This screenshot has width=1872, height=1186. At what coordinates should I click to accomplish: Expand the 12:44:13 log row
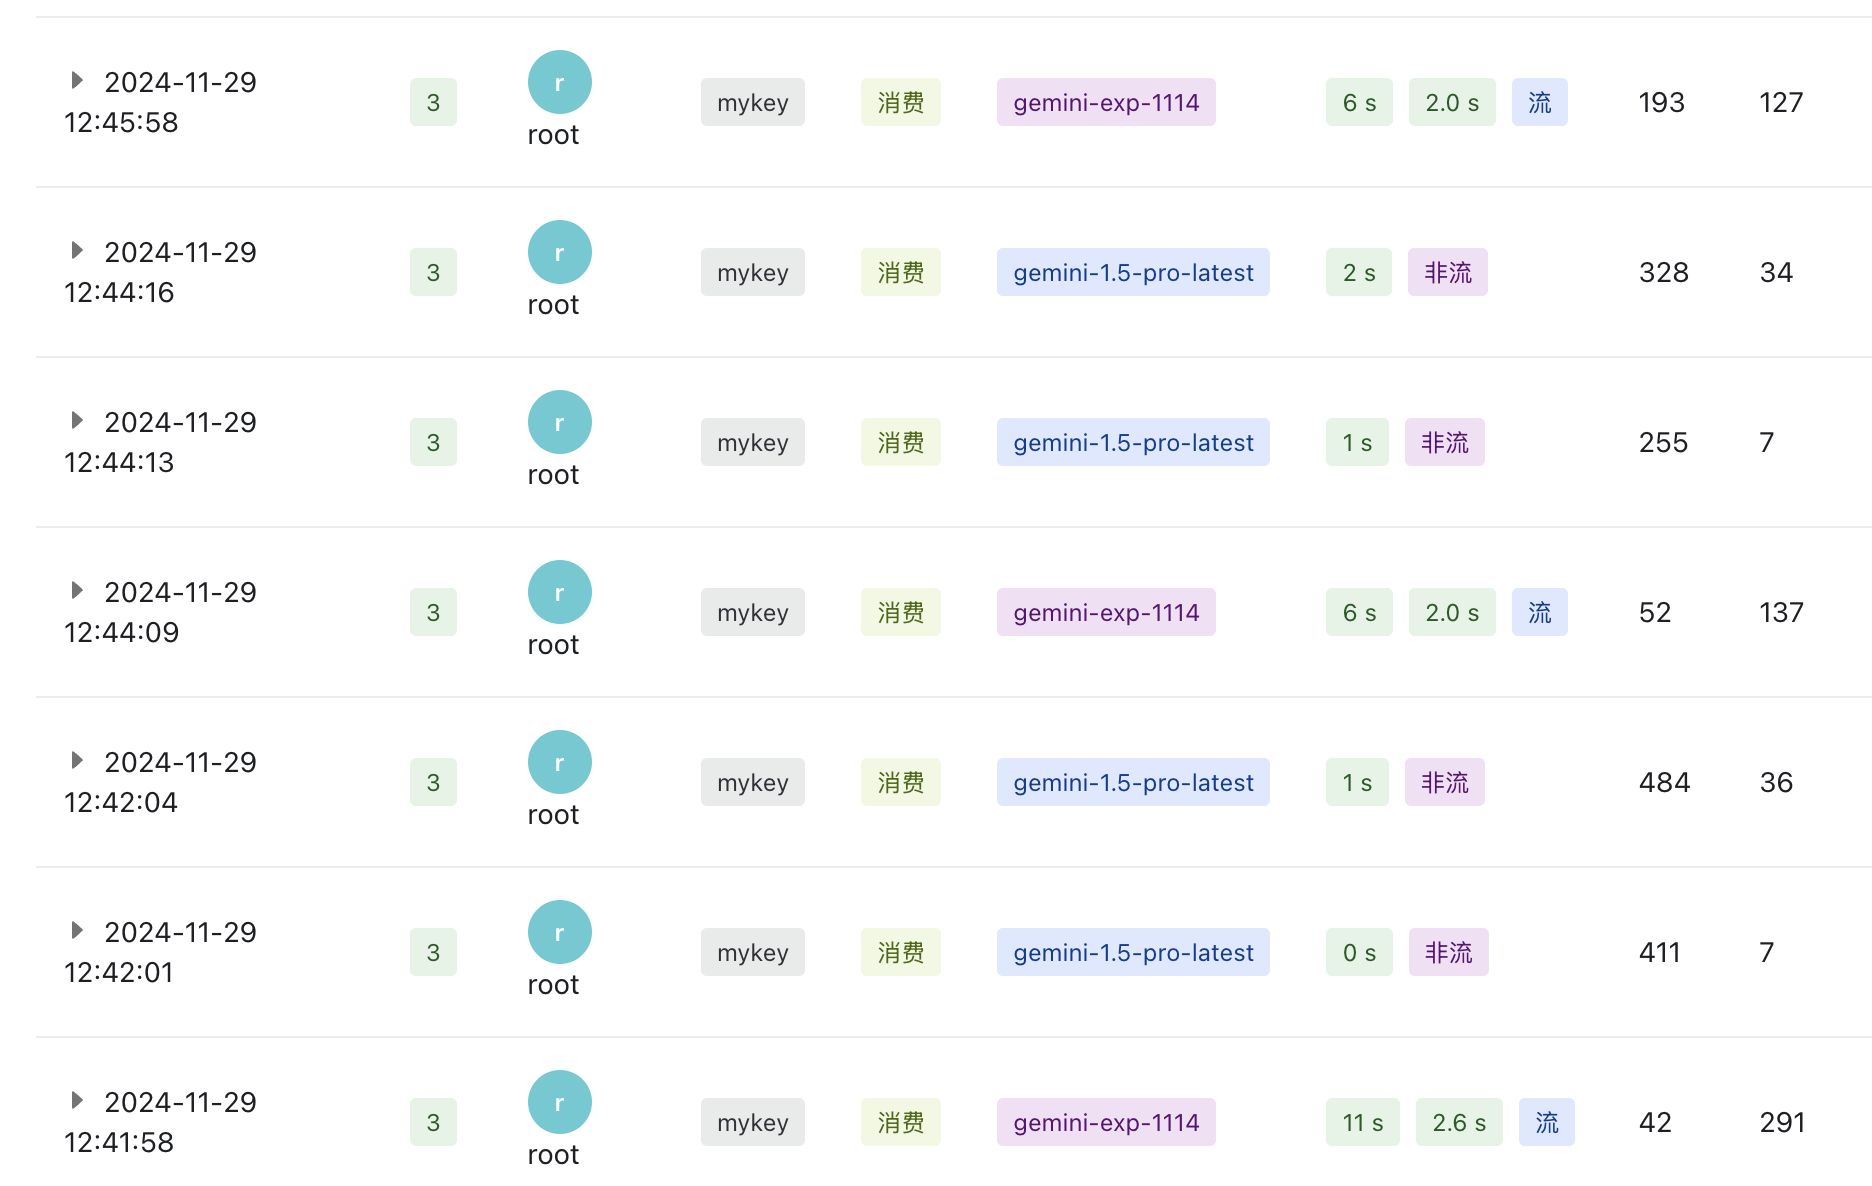pyautogui.click(x=77, y=420)
